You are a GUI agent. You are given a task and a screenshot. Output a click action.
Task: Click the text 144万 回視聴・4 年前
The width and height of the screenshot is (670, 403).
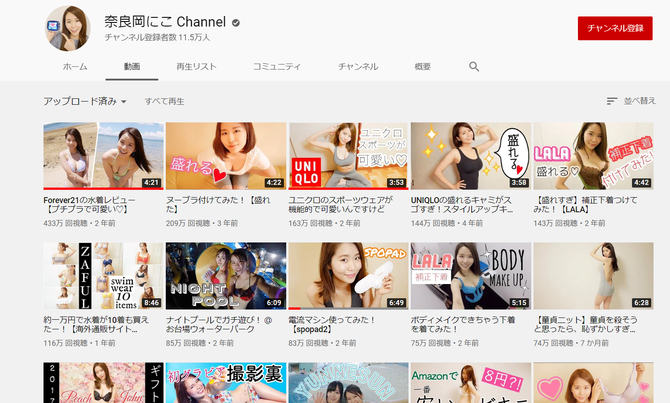pyautogui.click(x=447, y=223)
